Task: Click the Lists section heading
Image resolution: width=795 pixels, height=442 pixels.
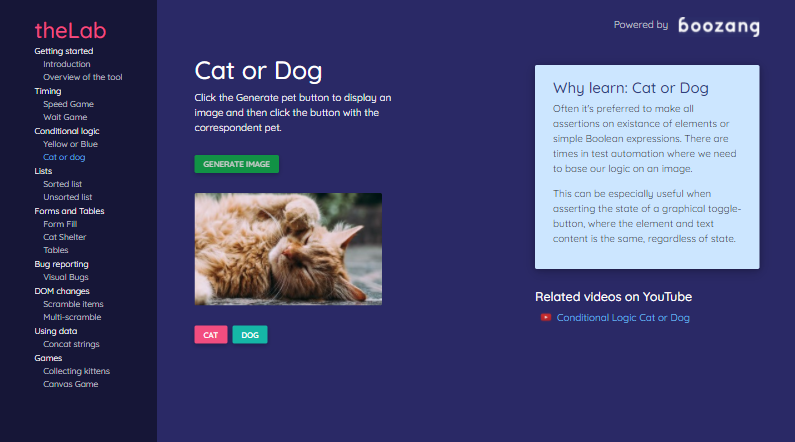Action: pyautogui.click(x=43, y=171)
